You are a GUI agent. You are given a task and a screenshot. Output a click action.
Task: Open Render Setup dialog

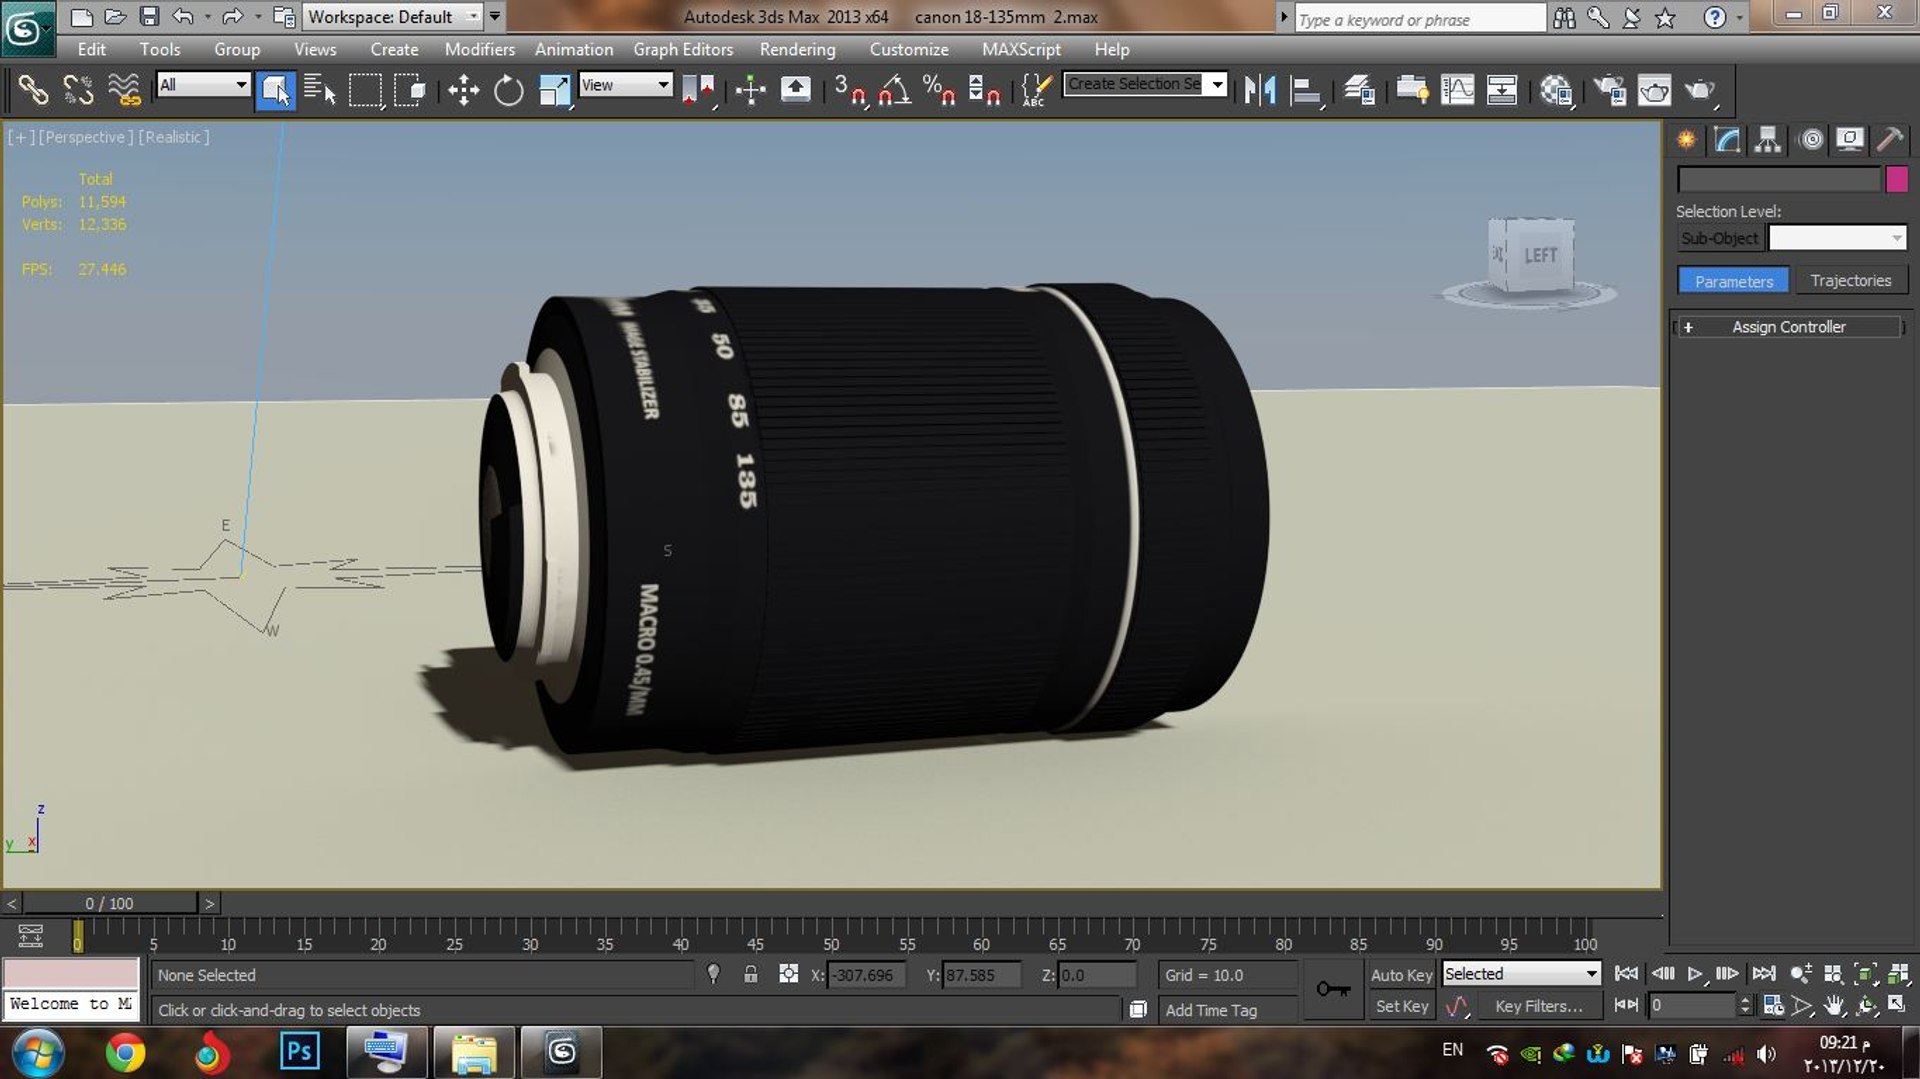1609,90
